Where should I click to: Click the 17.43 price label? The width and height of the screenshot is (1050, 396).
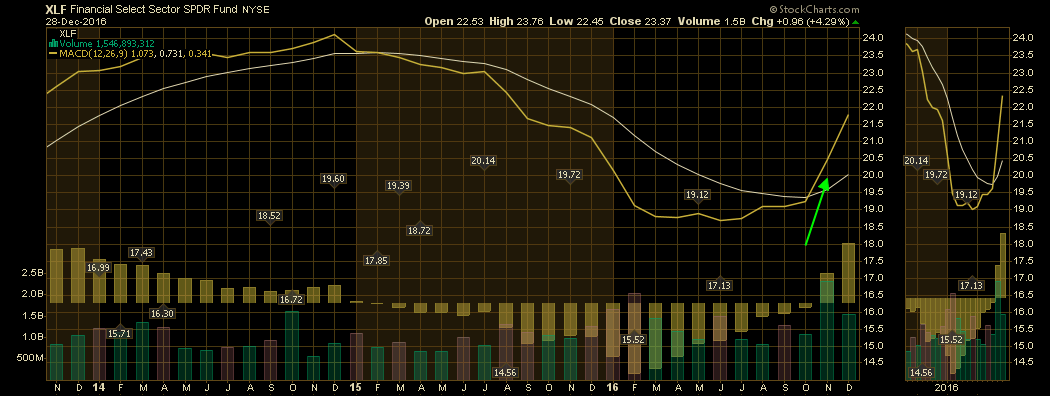tap(141, 253)
